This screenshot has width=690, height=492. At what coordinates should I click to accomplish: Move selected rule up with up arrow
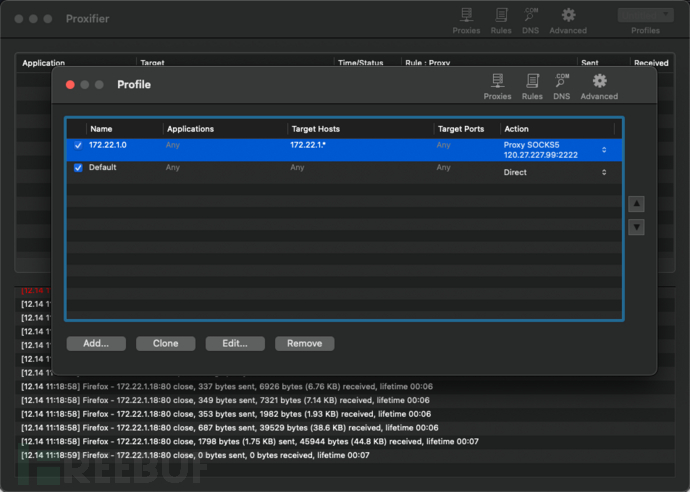click(x=636, y=204)
